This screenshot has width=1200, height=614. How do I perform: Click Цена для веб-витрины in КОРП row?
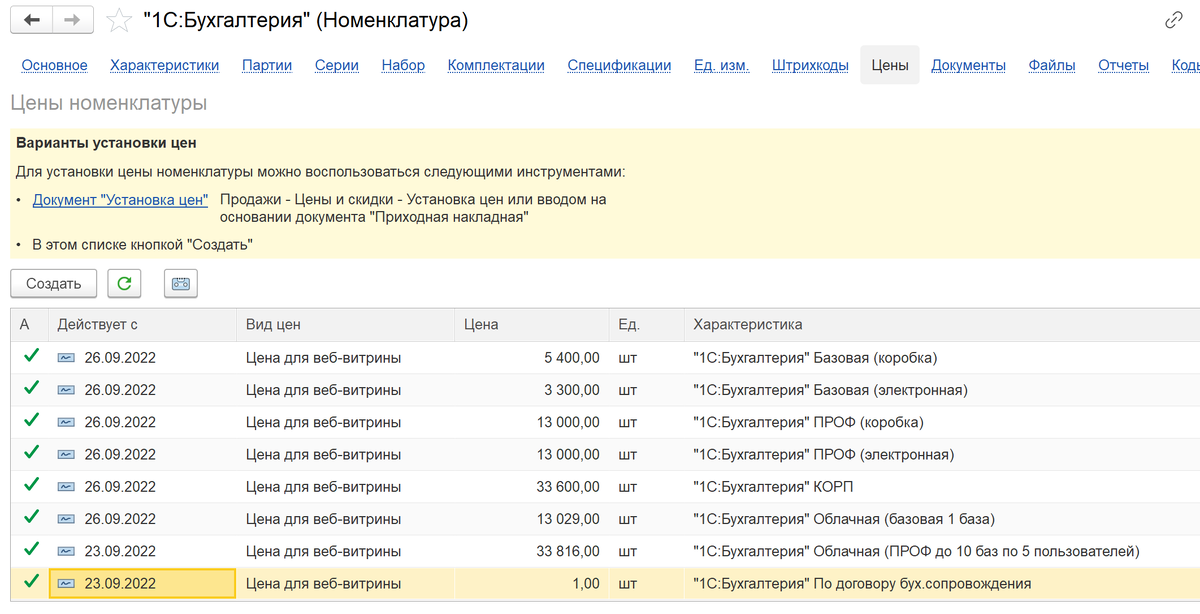pos(323,487)
